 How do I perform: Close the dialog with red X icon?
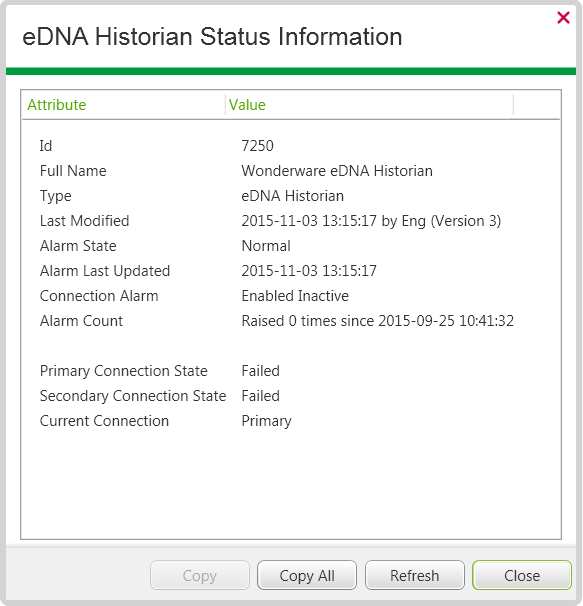563,17
